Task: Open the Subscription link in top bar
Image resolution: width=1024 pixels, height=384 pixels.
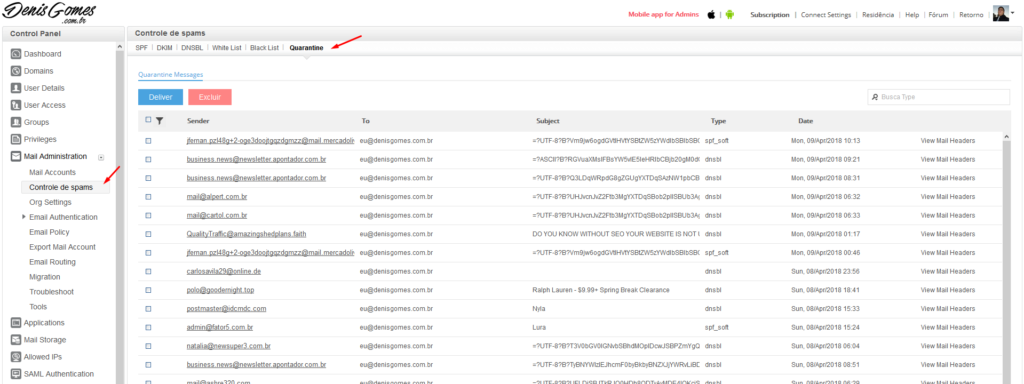Action: tap(769, 14)
